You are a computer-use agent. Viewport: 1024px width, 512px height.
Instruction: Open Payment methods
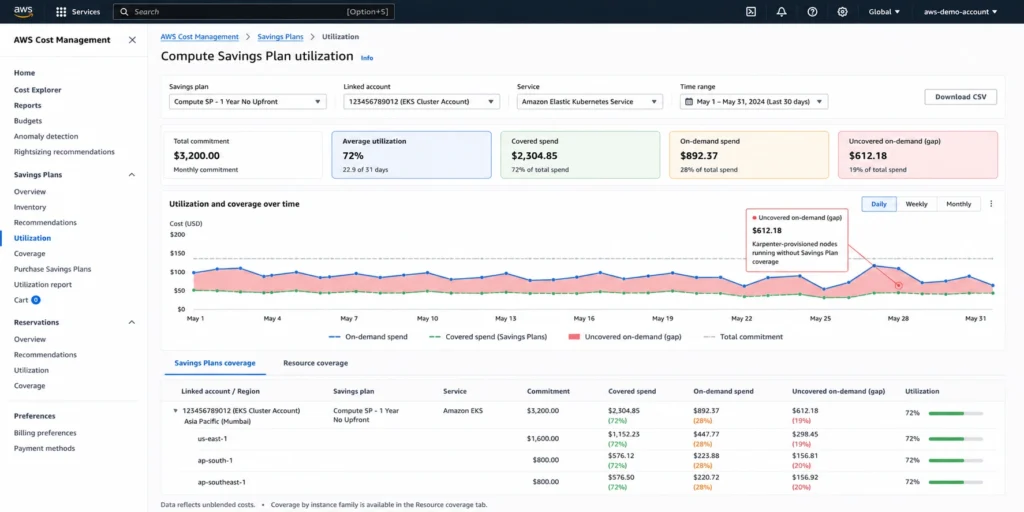click(x=44, y=449)
